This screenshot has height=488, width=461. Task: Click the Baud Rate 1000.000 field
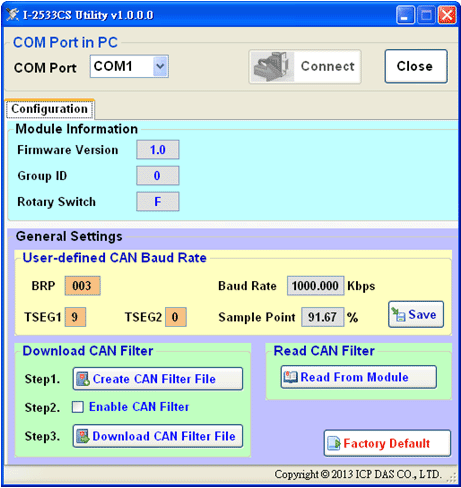click(315, 286)
